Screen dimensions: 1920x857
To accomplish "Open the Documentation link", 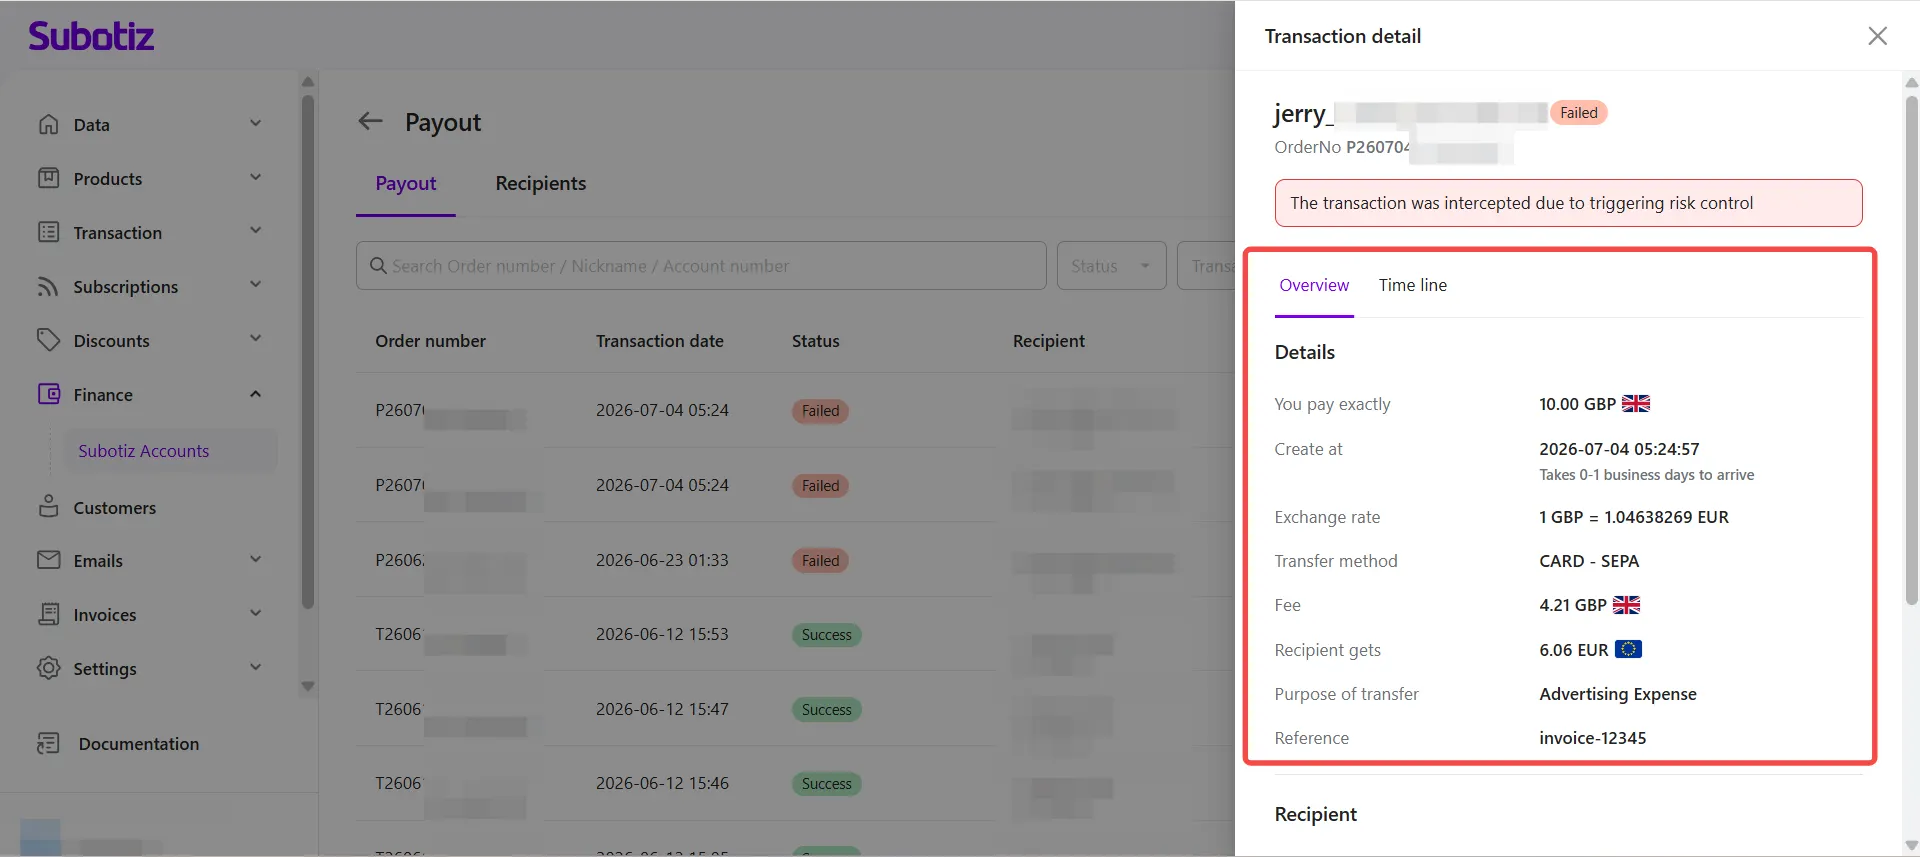I will 139,744.
